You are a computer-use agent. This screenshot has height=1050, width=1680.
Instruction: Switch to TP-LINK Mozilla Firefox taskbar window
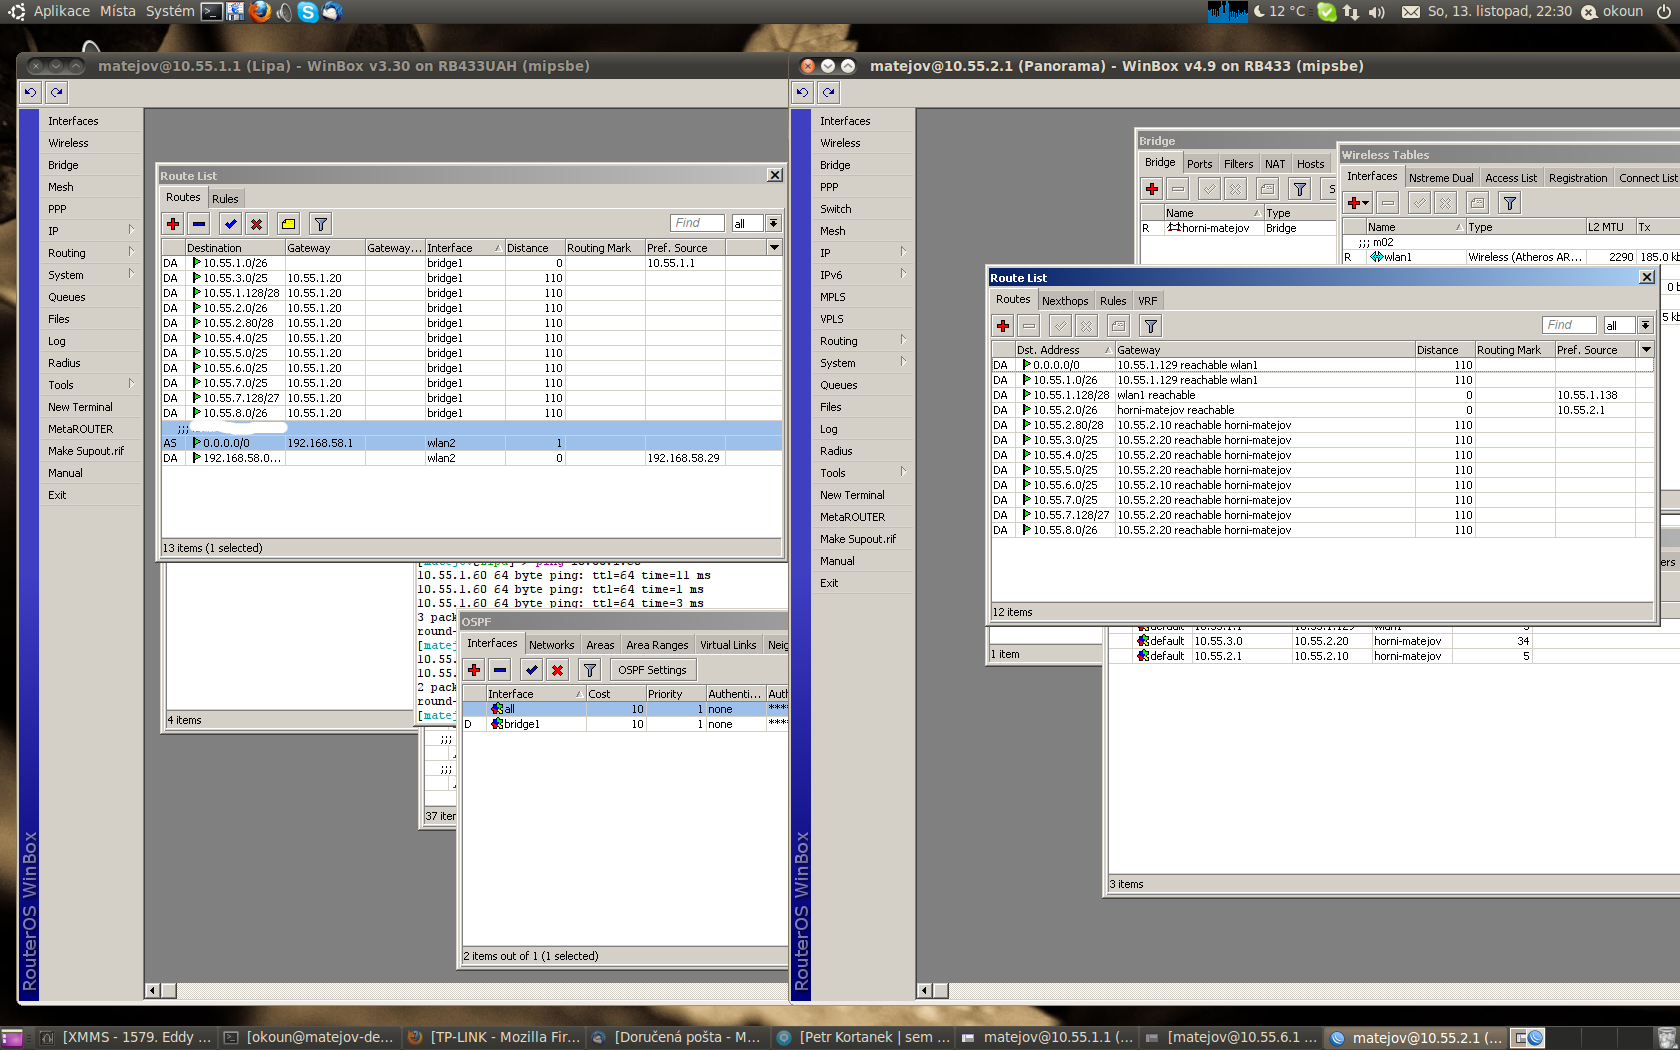tap(494, 1037)
